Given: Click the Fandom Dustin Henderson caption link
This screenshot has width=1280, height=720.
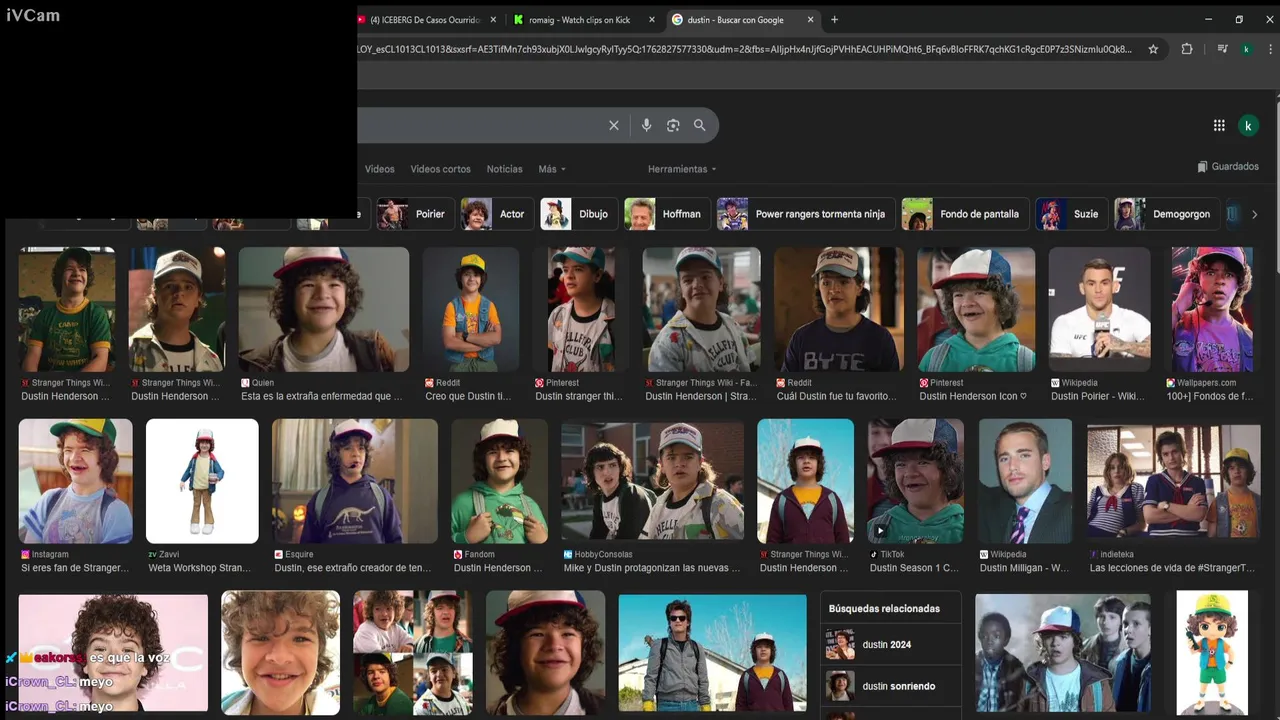Looking at the screenshot, I should click(x=498, y=568).
